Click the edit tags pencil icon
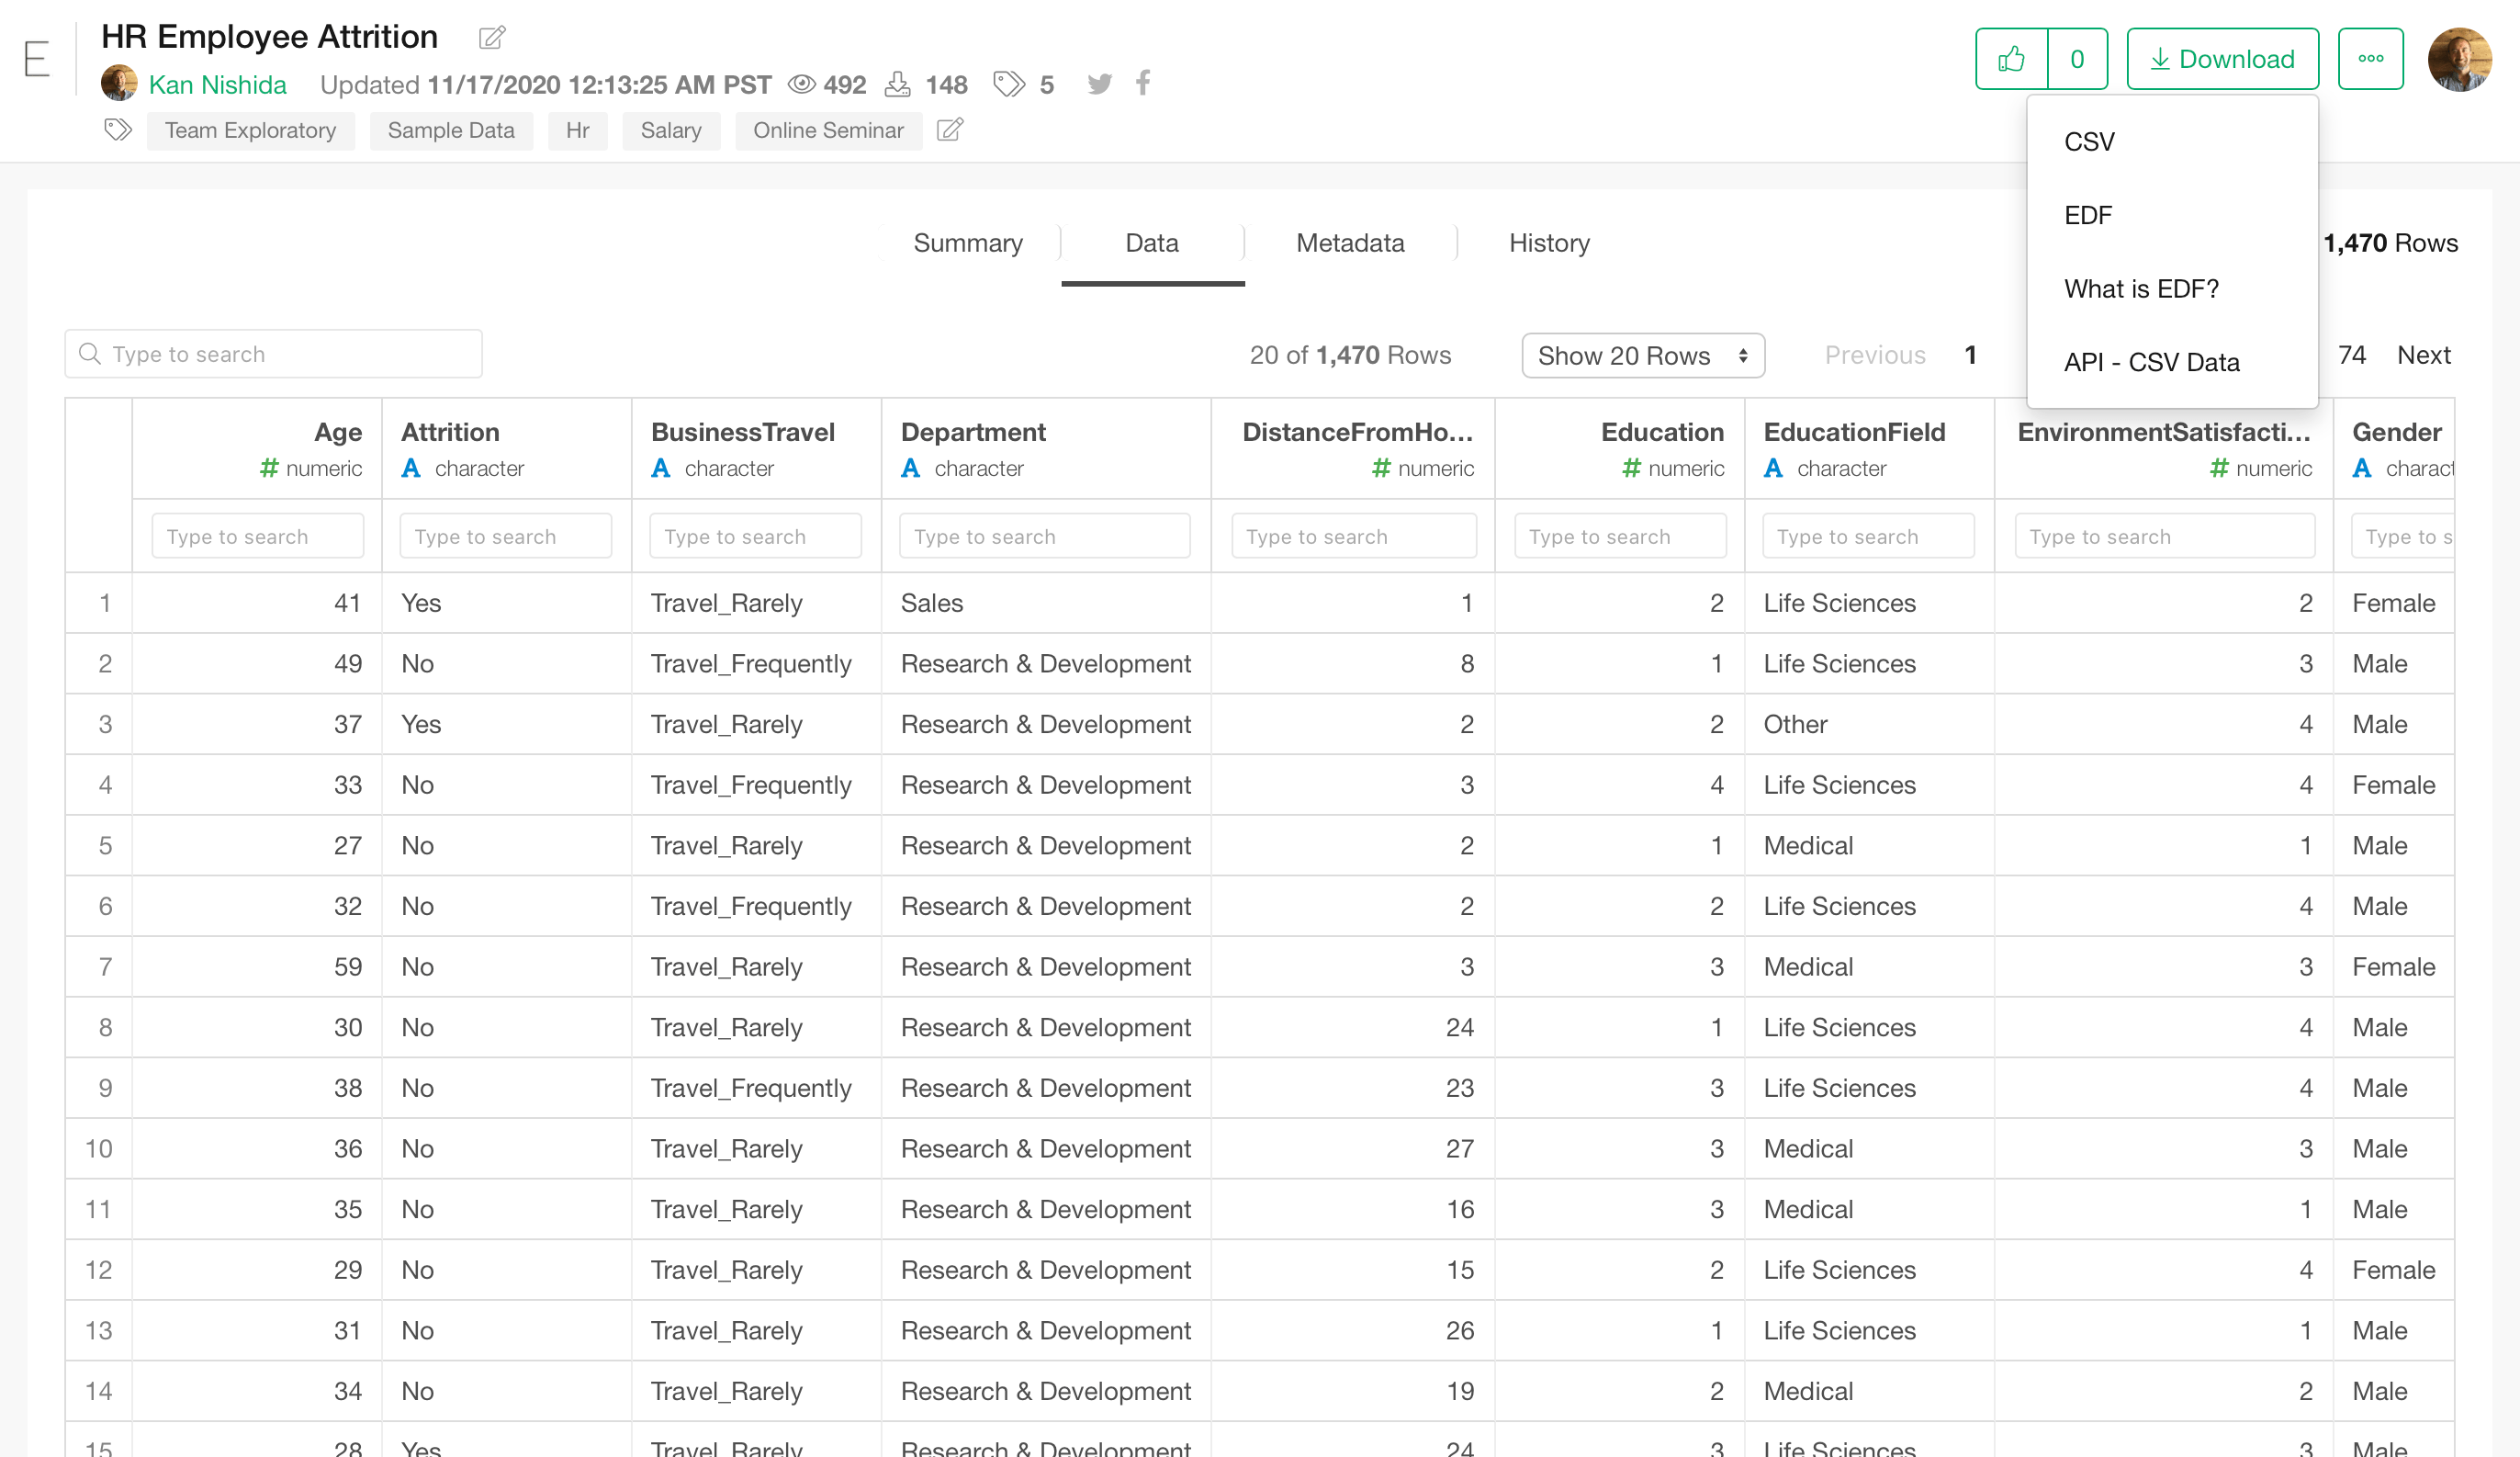2520x1457 pixels. [949, 130]
